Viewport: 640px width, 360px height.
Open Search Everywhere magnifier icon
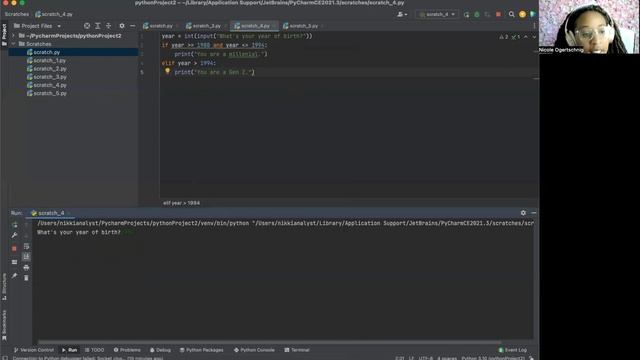(x=511, y=14)
